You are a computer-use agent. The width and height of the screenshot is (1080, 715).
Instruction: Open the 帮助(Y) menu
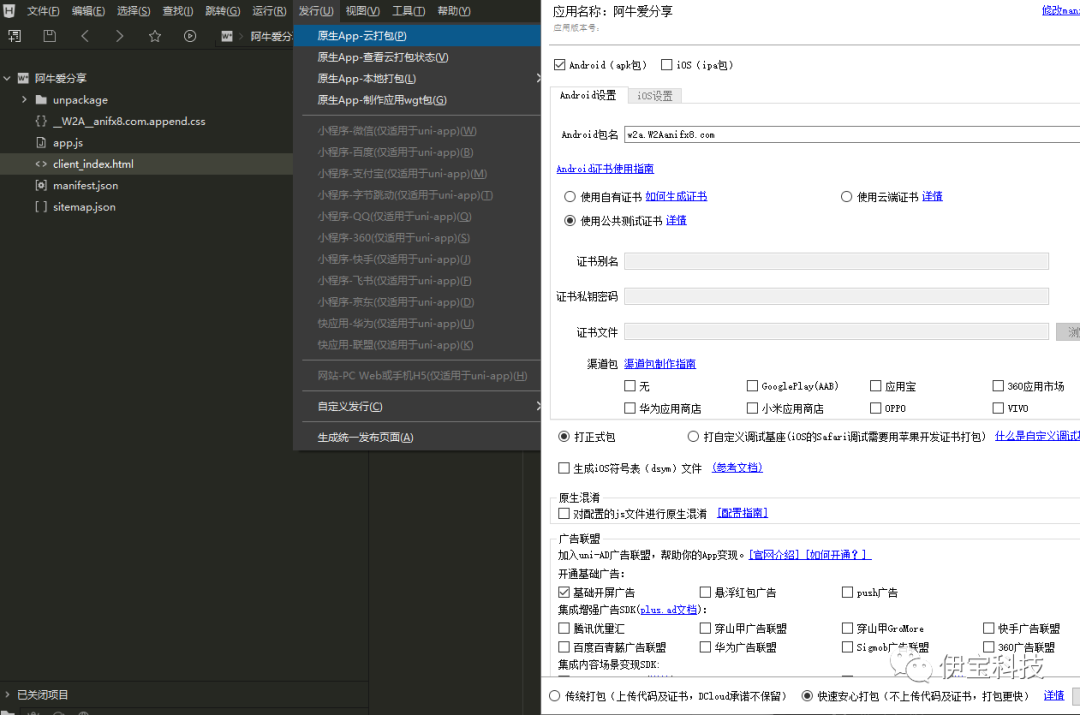point(454,11)
